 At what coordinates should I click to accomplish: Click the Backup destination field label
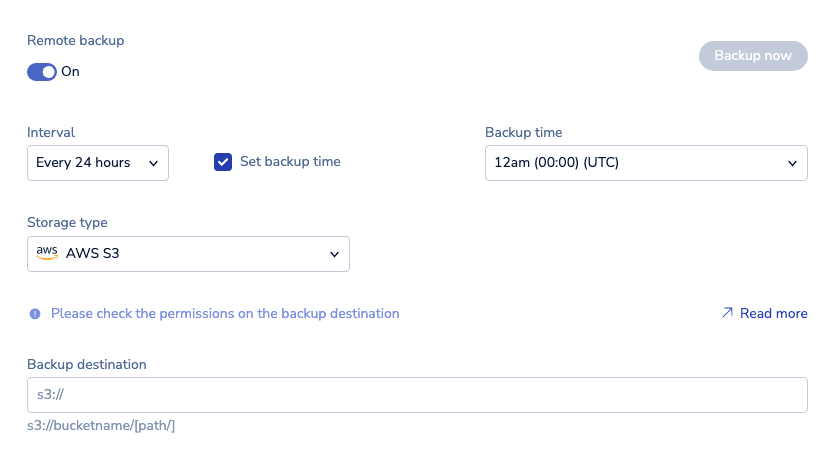coord(87,365)
